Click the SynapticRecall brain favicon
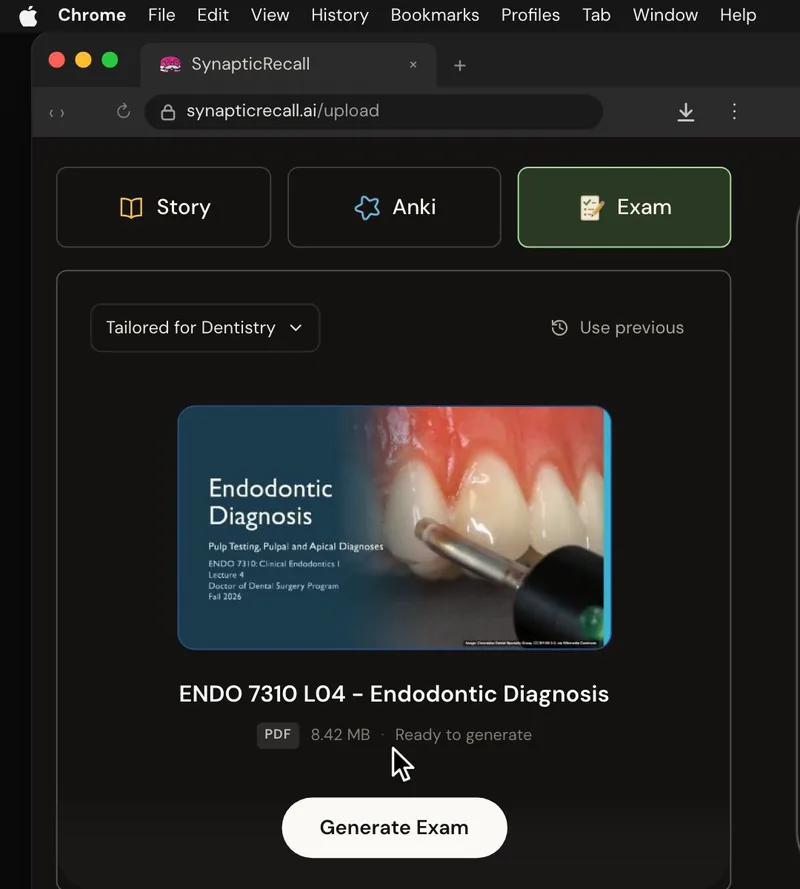 pyautogui.click(x=170, y=65)
